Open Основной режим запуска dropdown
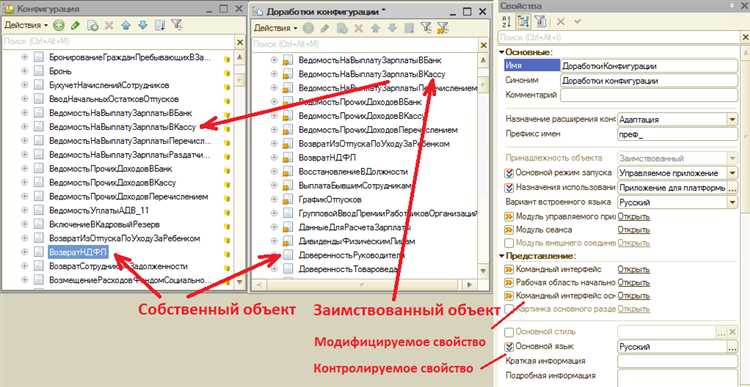Image resolution: width=750 pixels, height=387 pixels. 732,173
